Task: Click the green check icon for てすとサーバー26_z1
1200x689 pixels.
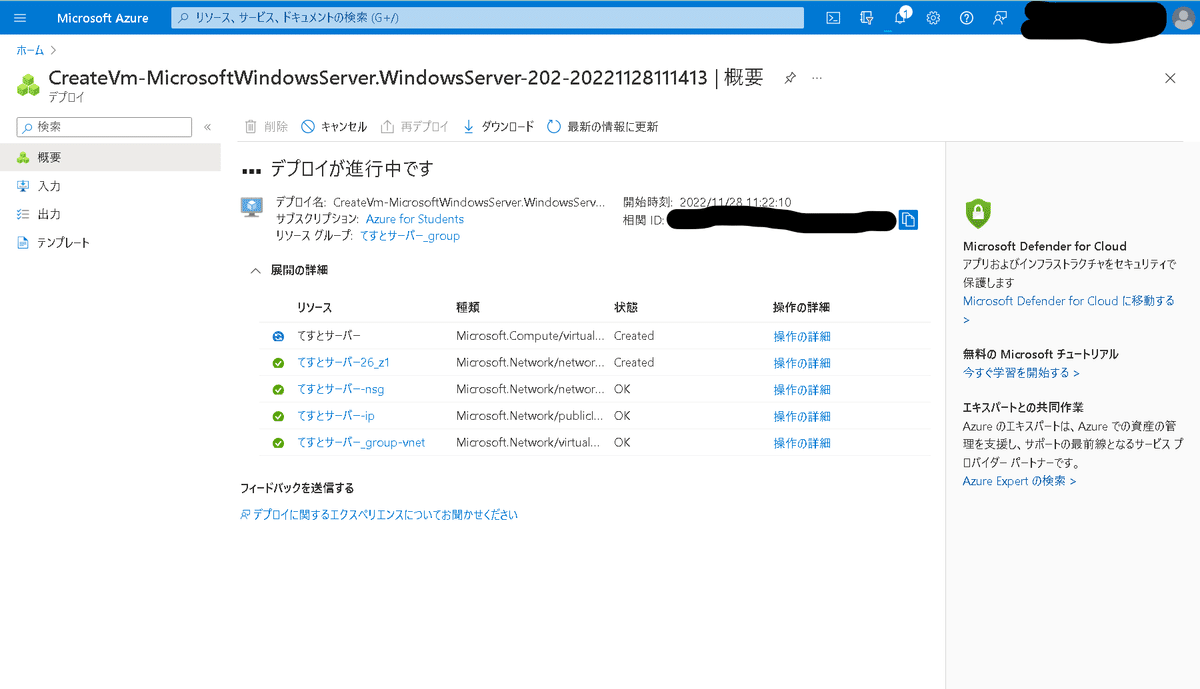Action: (x=278, y=363)
